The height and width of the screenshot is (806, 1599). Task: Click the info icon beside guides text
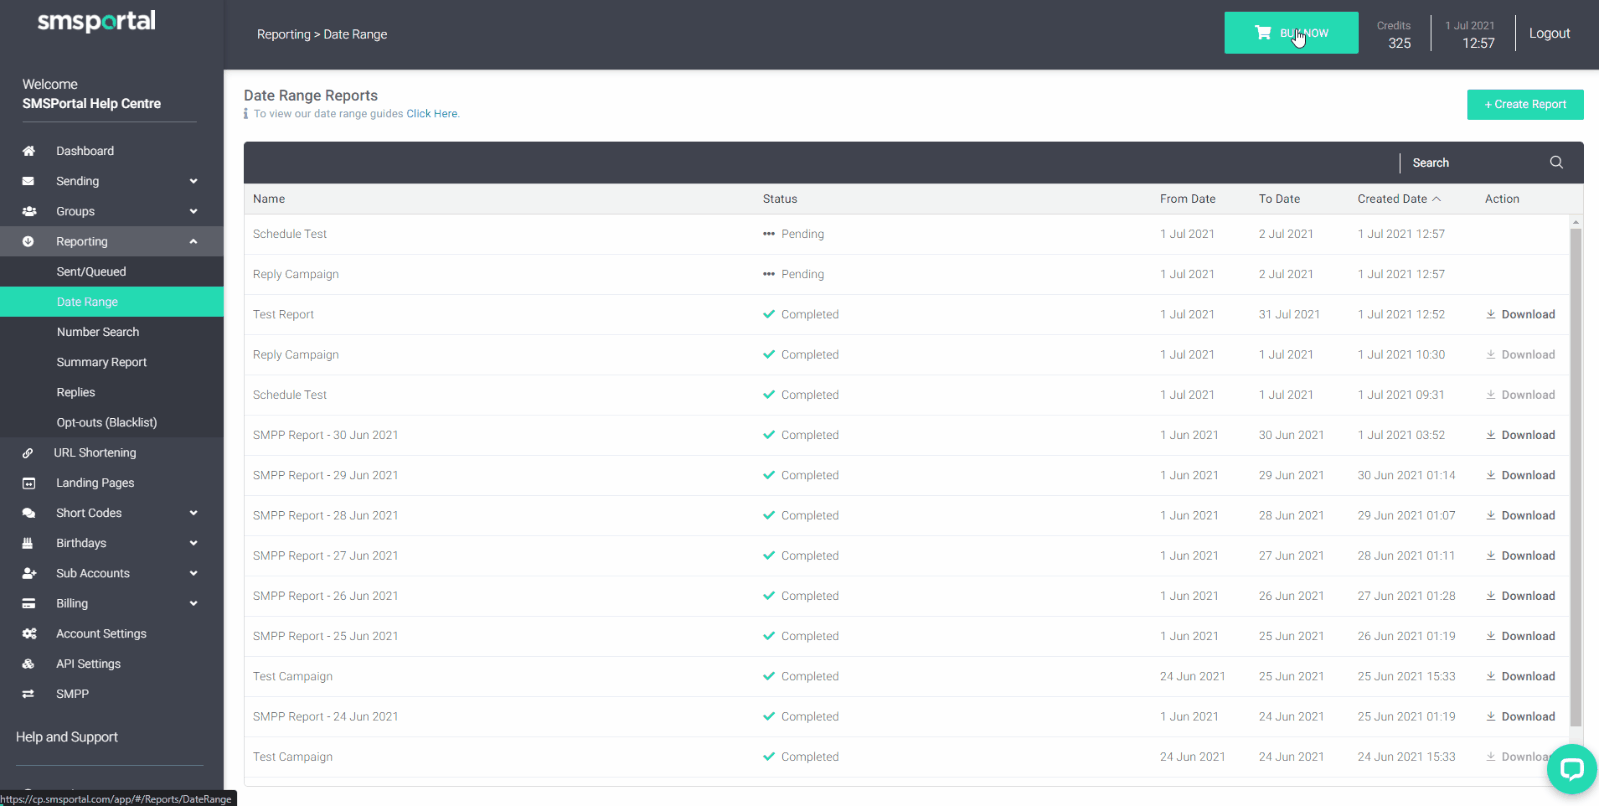pyautogui.click(x=246, y=114)
